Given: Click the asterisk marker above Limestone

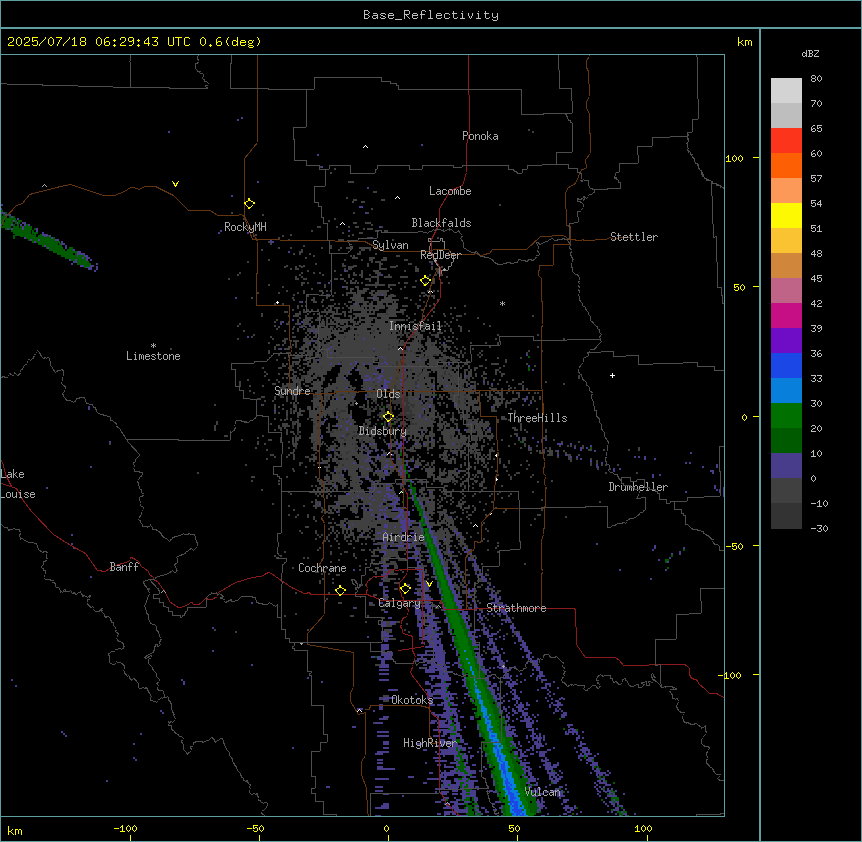Looking at the screenshot, I should pyautogui.click(x=153, y=346).
